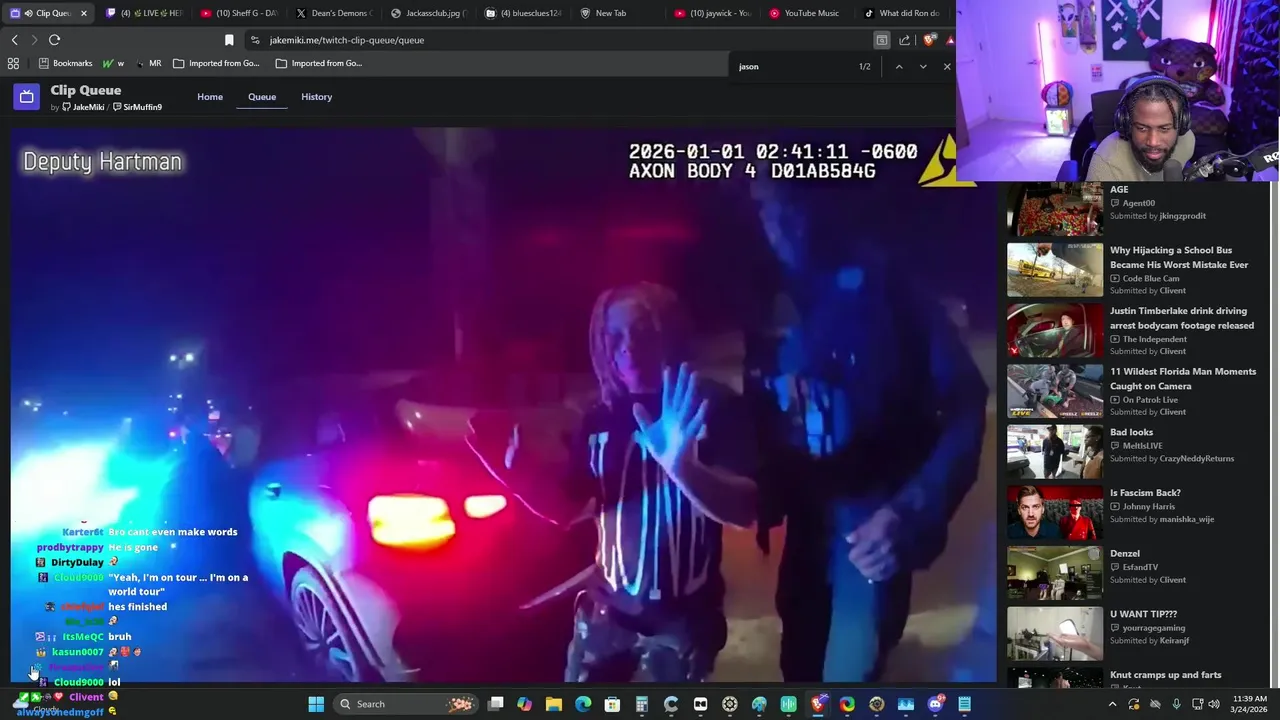Screen dimensions: 1280x720
Task: Open the 'Bad looks' clip by MeltIsLIVE
Action: (1131, 432)
